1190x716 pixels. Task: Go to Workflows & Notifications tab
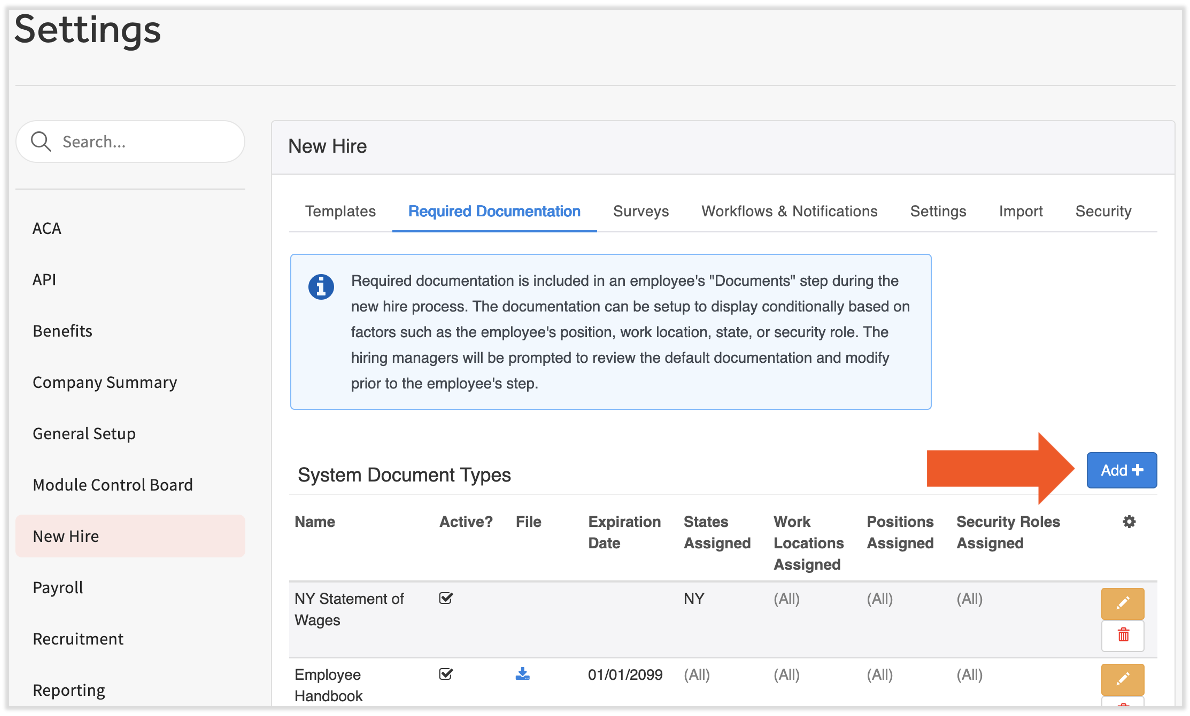pyautogui.click(x=789, y=211)
